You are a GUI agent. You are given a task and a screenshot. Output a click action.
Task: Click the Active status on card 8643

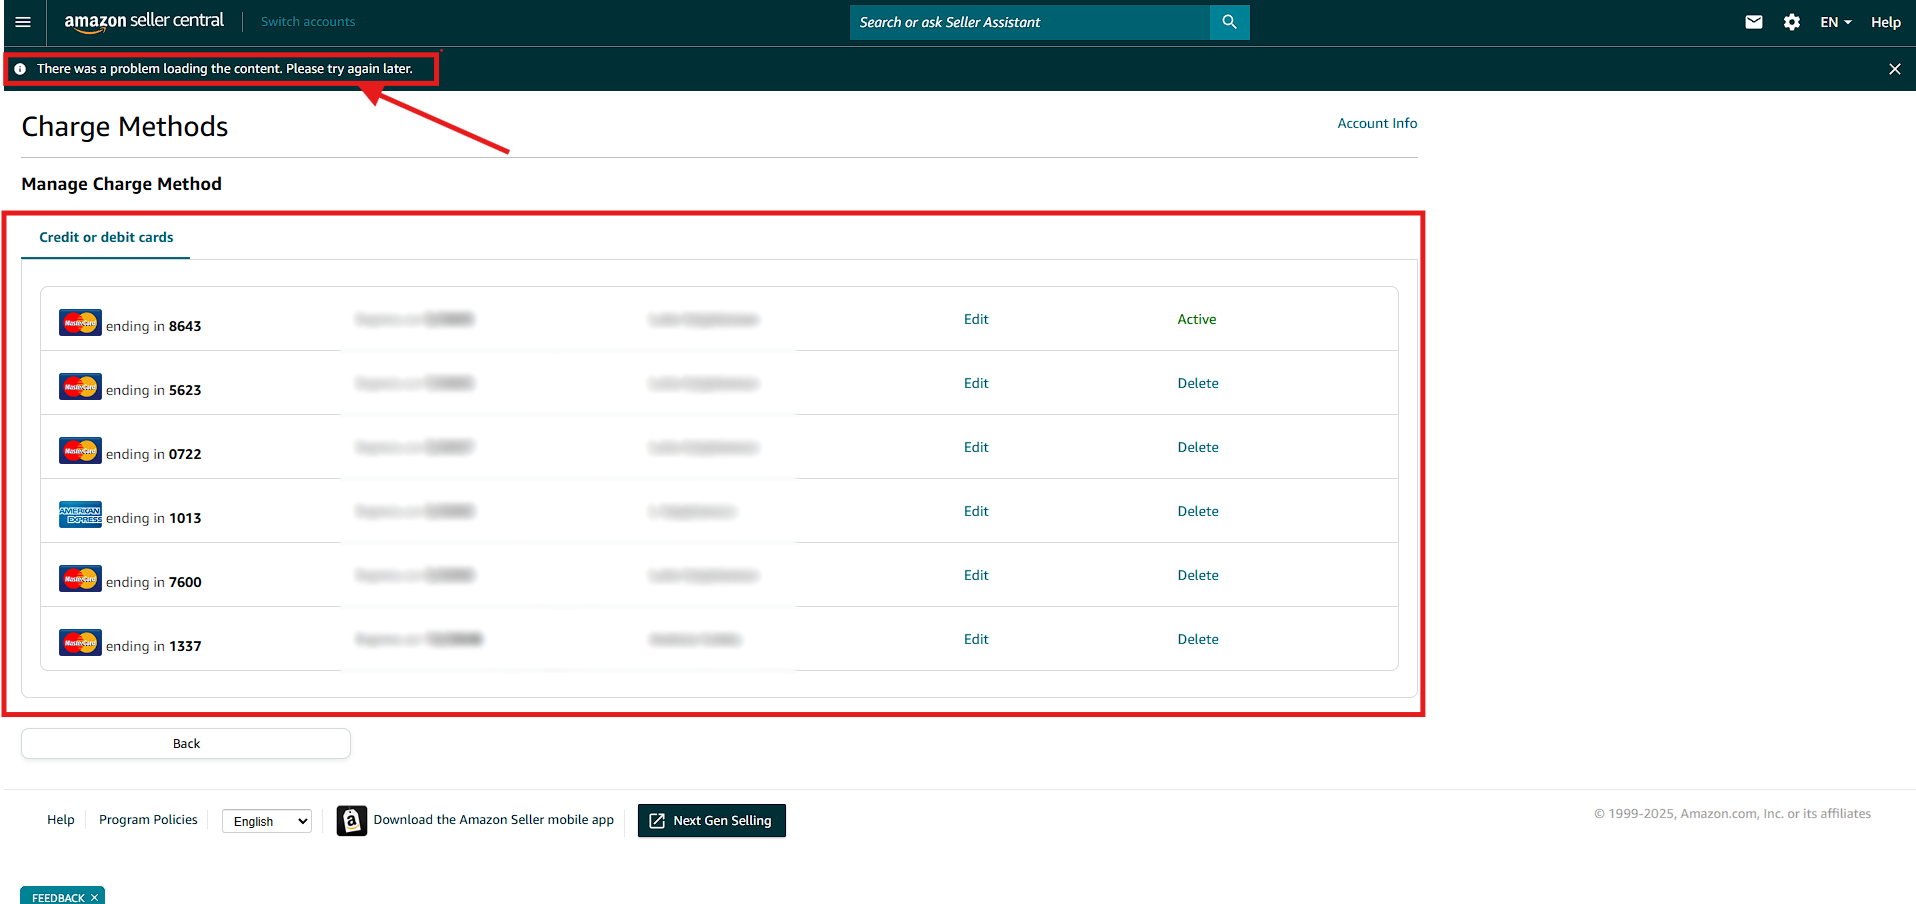coord(1197,319)
